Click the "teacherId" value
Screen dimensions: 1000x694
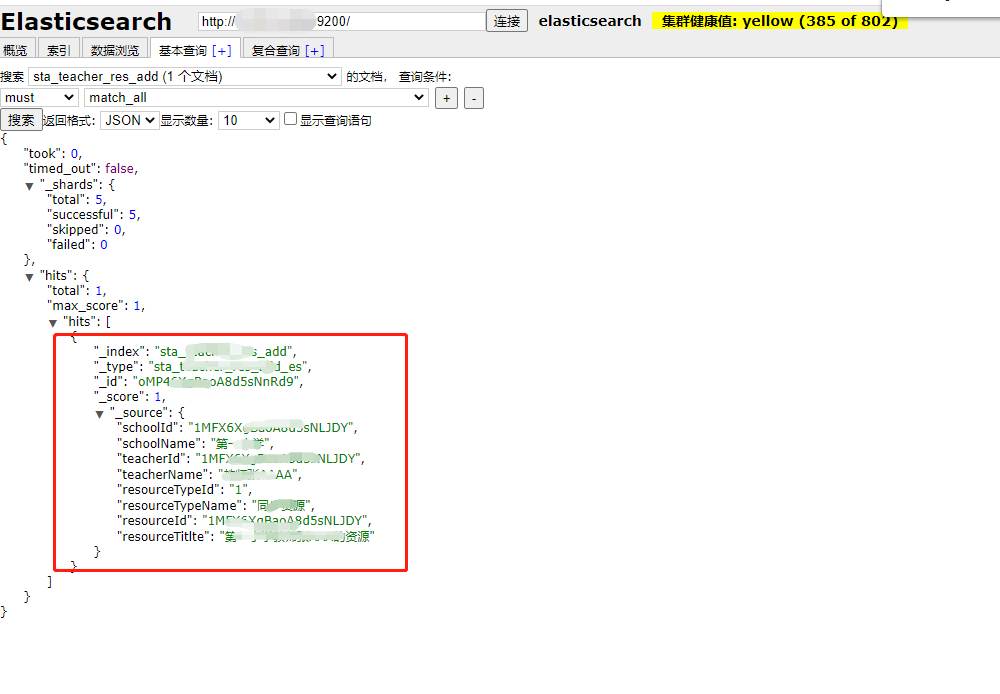[x=279, y=459]
